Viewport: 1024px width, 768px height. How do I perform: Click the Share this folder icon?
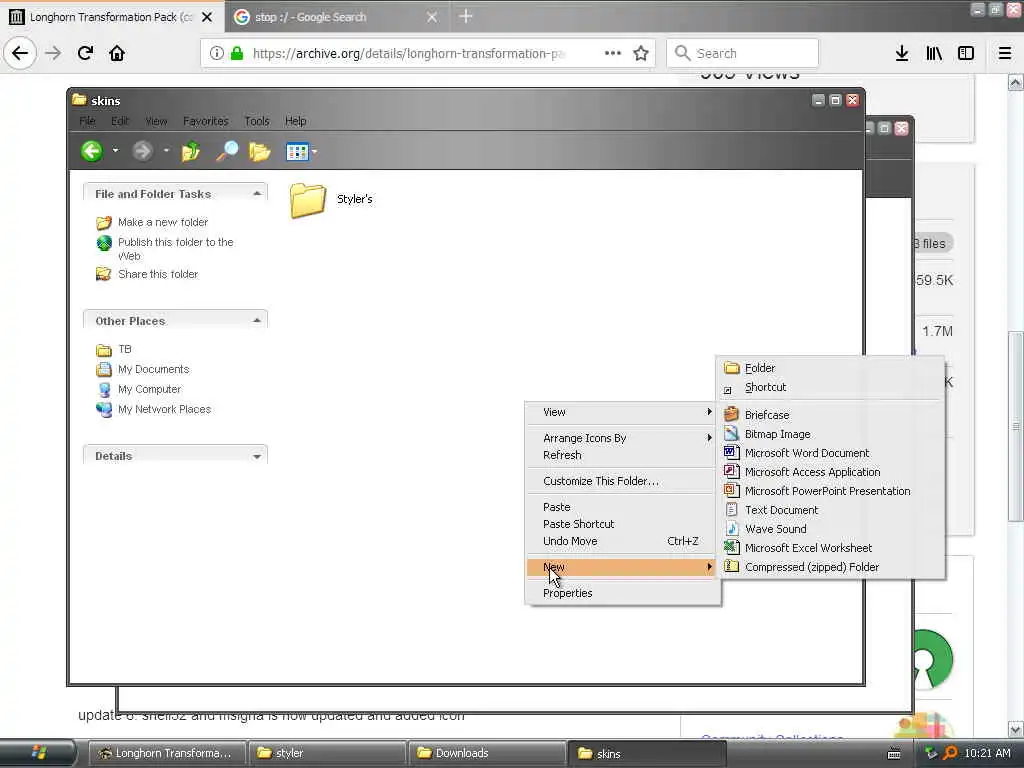[104, 274]
